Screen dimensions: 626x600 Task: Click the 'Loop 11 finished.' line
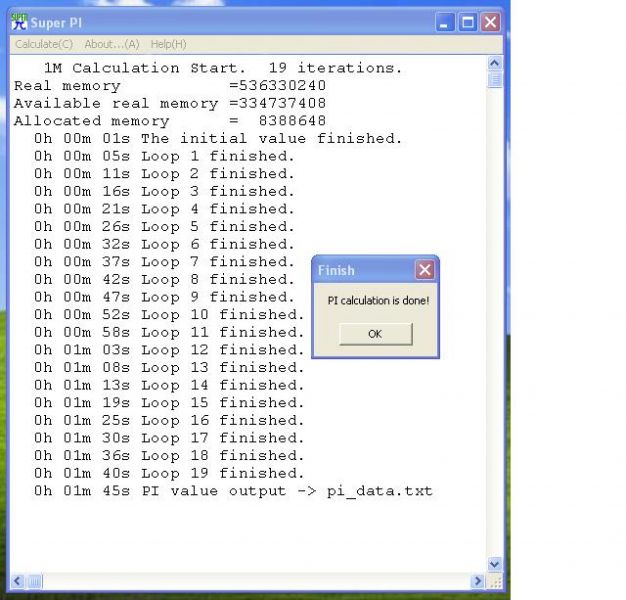click(169, 332)
